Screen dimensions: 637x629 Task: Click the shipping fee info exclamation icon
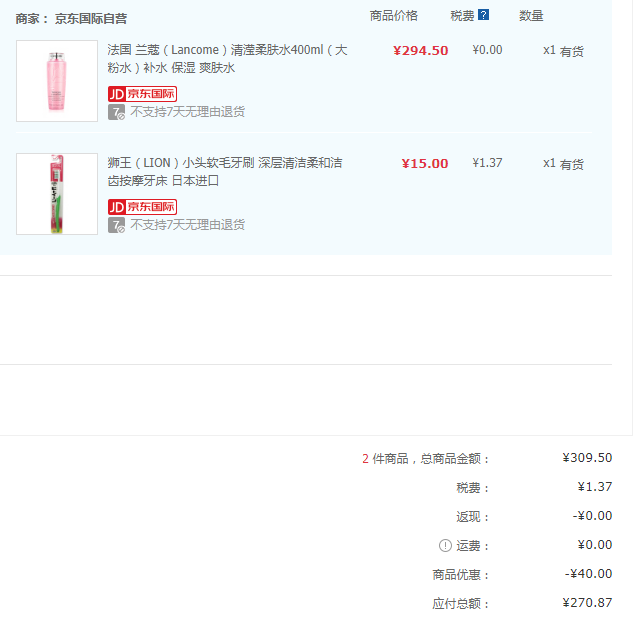coord(445,545)
